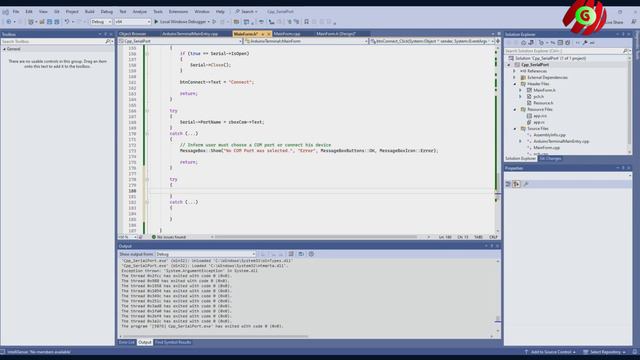Click Property Pages wrench in Properties
Image resolution: width=640 pixels, height=360 pixels.
526,184
